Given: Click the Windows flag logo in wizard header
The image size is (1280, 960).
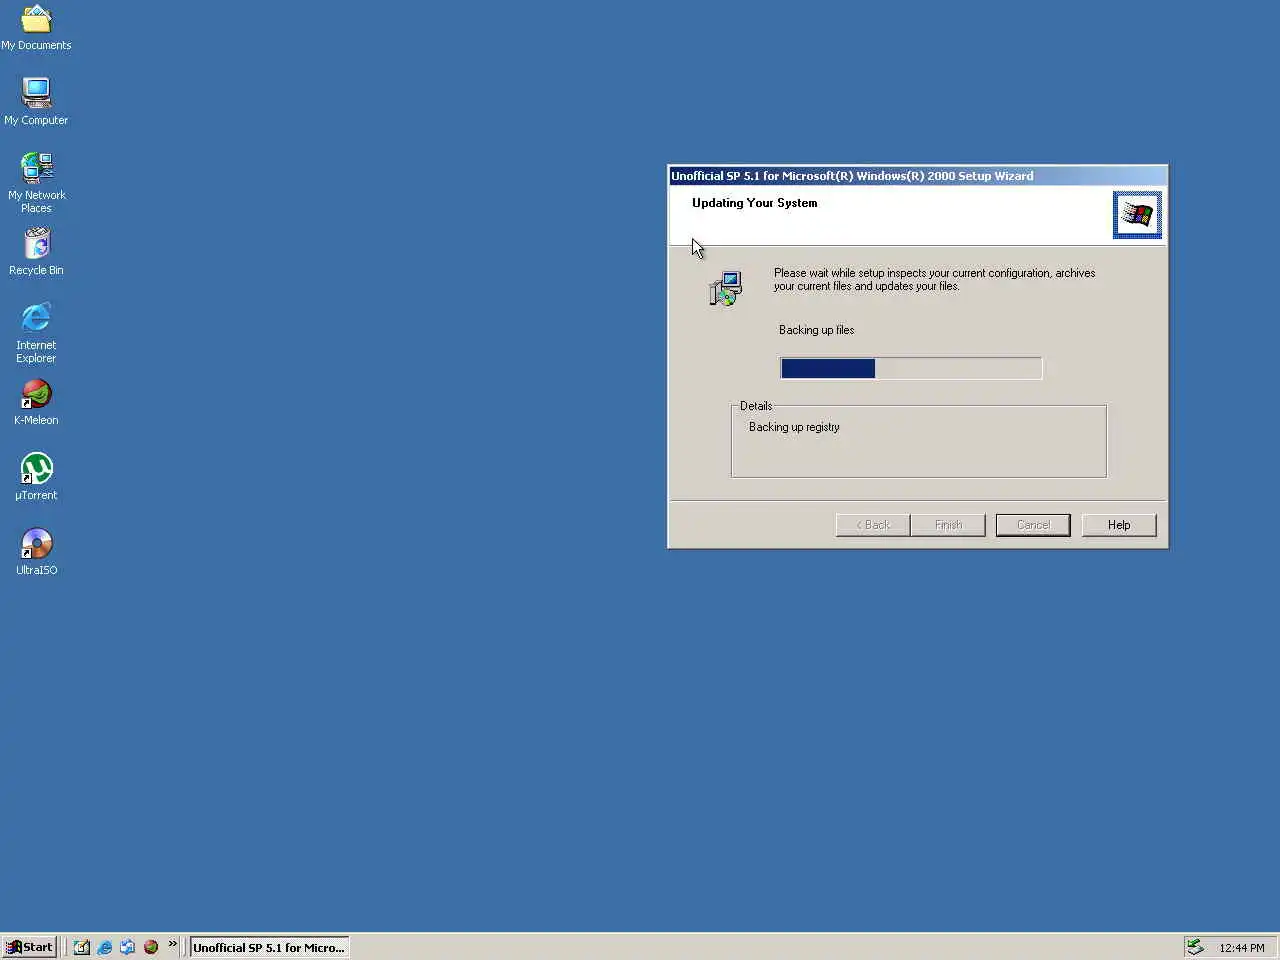Looking at the screenshot, I should click(1137, 214).
